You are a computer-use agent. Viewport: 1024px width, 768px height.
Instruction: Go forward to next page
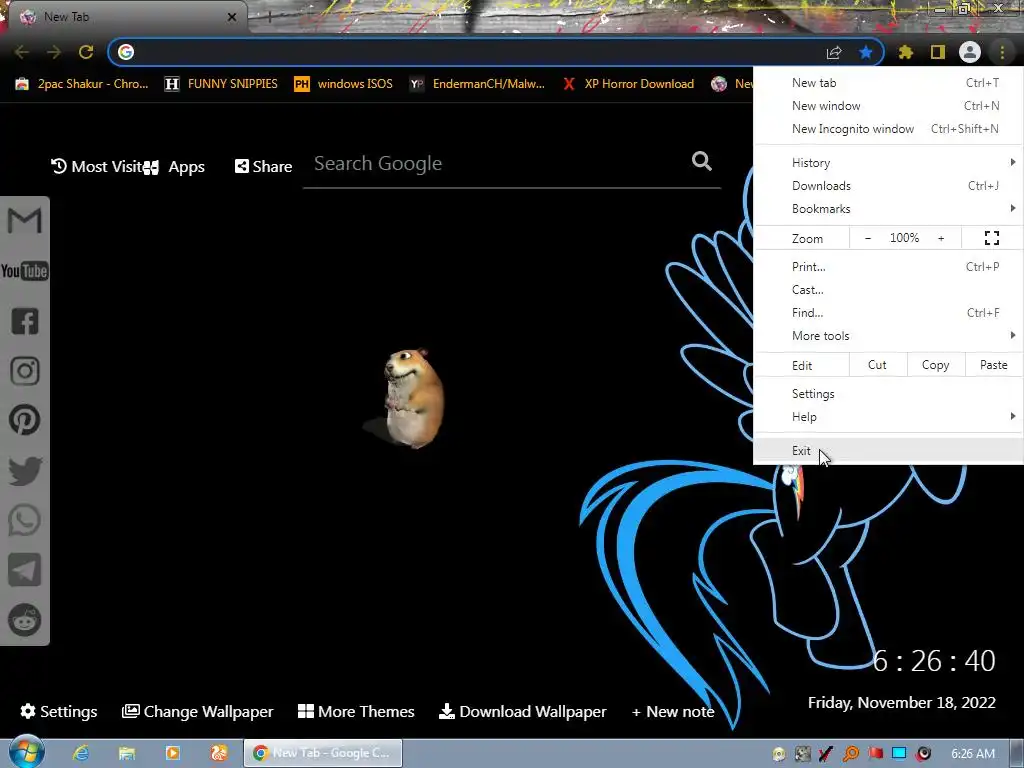click(x=54, y=52)
